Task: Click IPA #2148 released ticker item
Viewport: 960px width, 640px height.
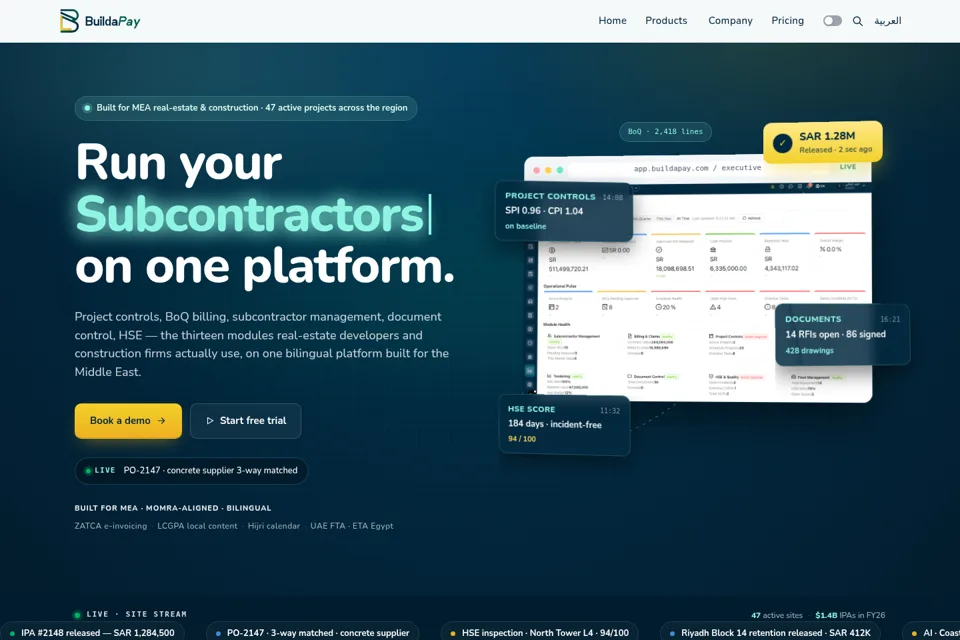Action: [92, 633]
